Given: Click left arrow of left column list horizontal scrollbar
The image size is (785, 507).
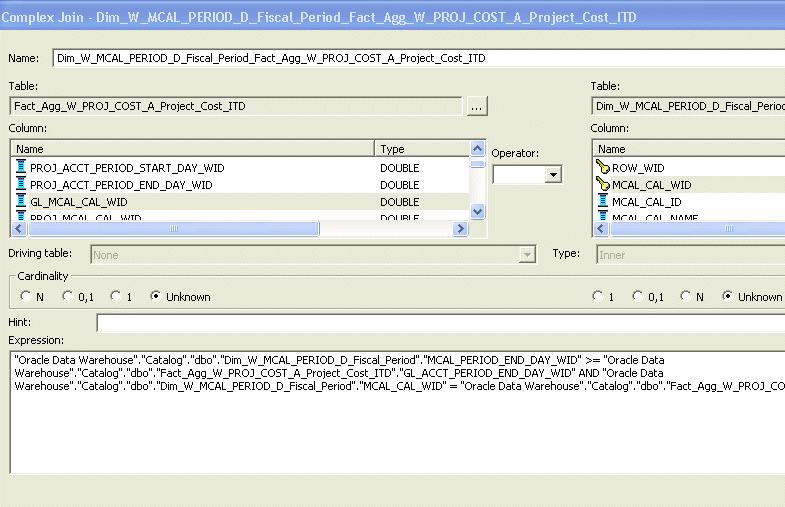Looking at the screenshot, I should pyautogui.click(x=19, y=229).
